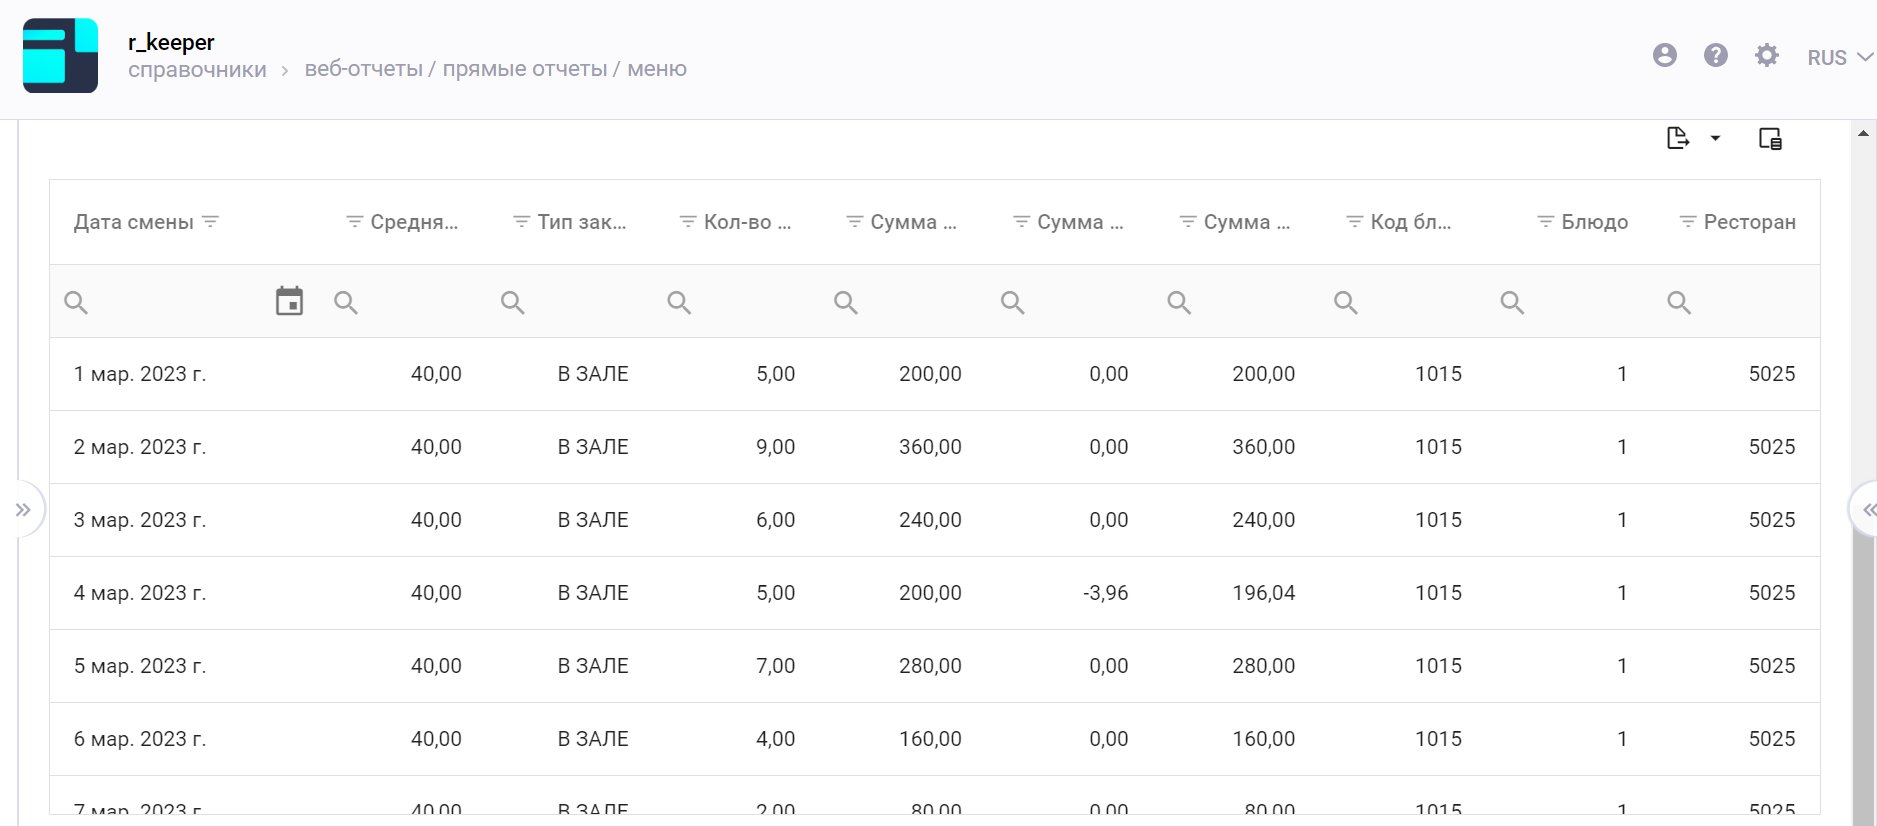Click the vertical scrollbar thumb
This screenshot has width=1877, height=826.
[1863, 670]
